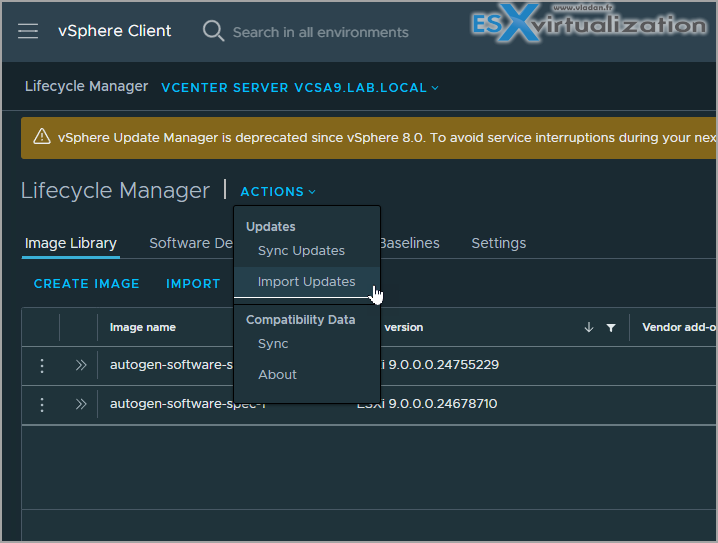Click the warning triangle icon in banner
Screen dimensions: 718x543
coord(42,137)
